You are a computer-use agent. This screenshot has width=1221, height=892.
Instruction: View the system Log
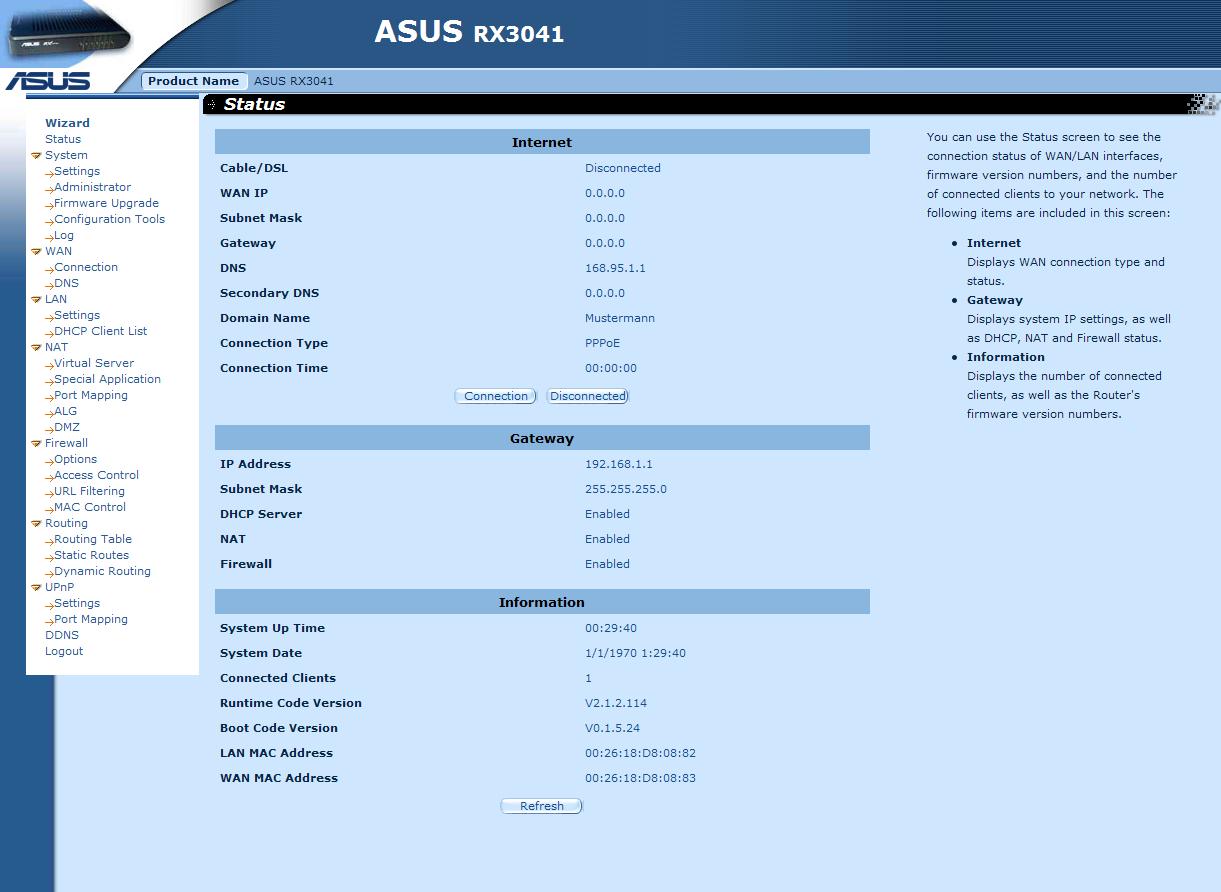[64, 235]
